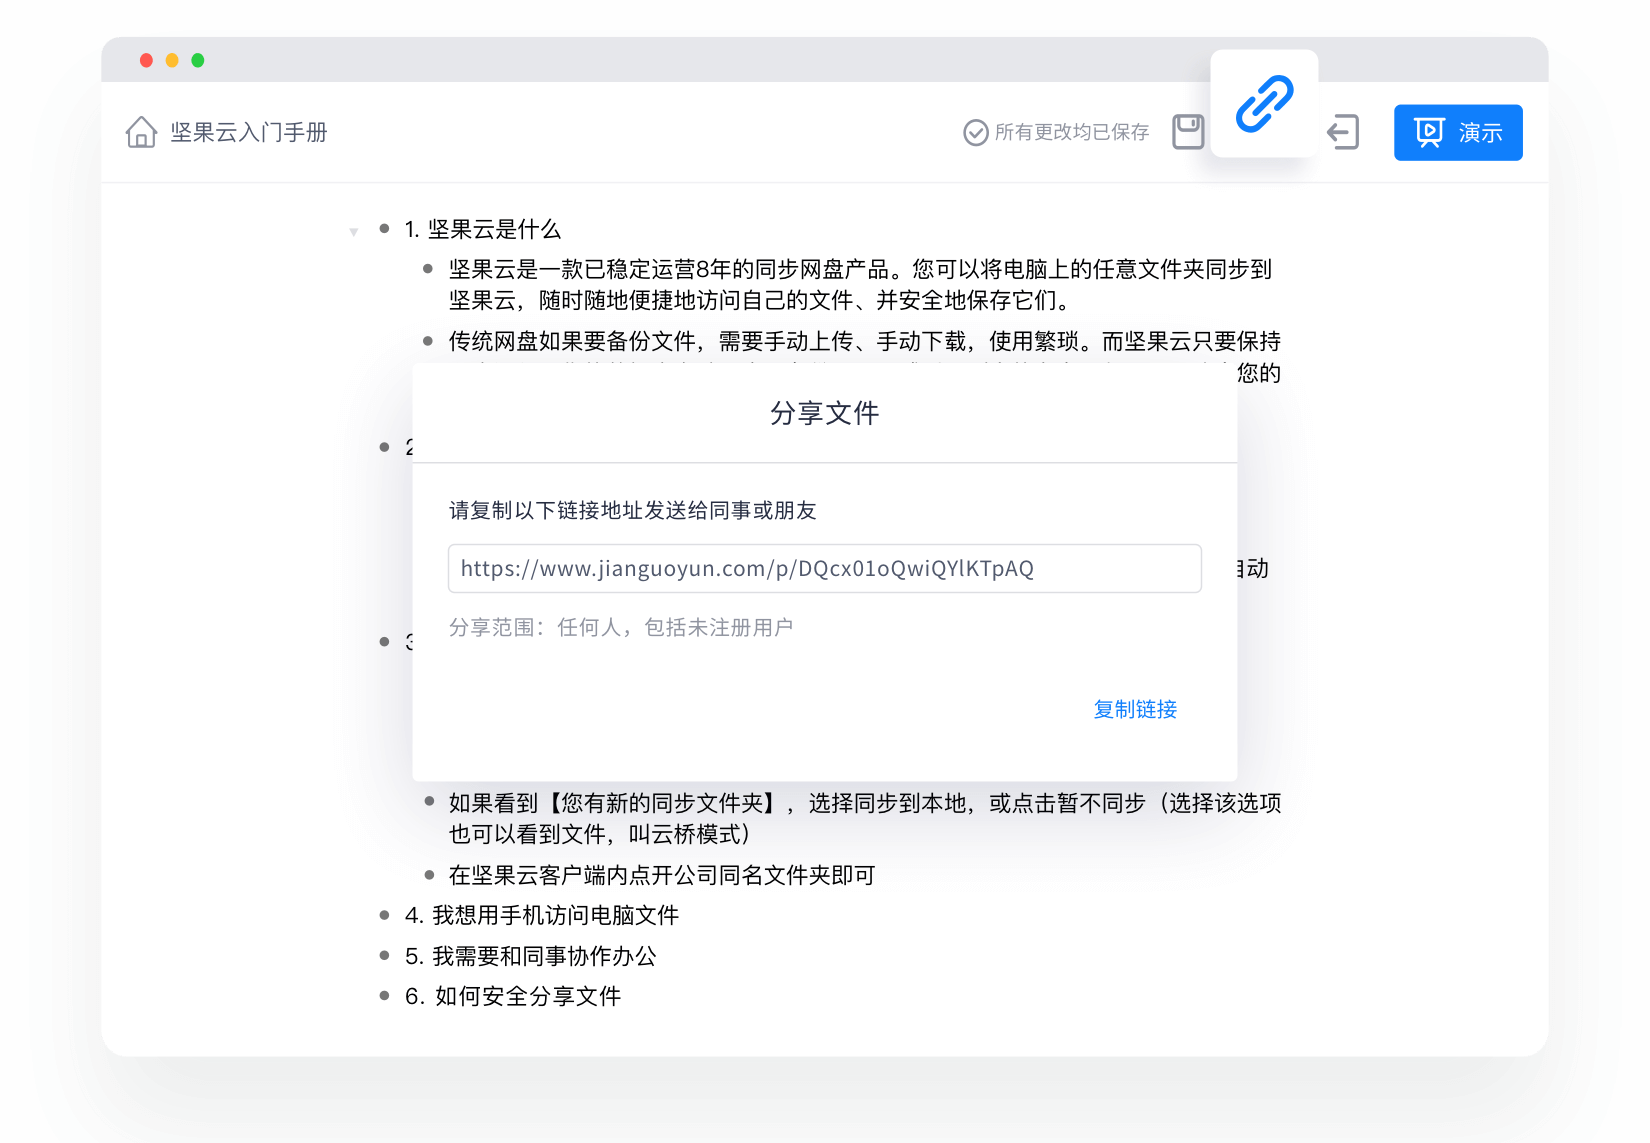Start presentation with the 演示 button
Screen dimensions: 1650x1143
point(1457,132)
